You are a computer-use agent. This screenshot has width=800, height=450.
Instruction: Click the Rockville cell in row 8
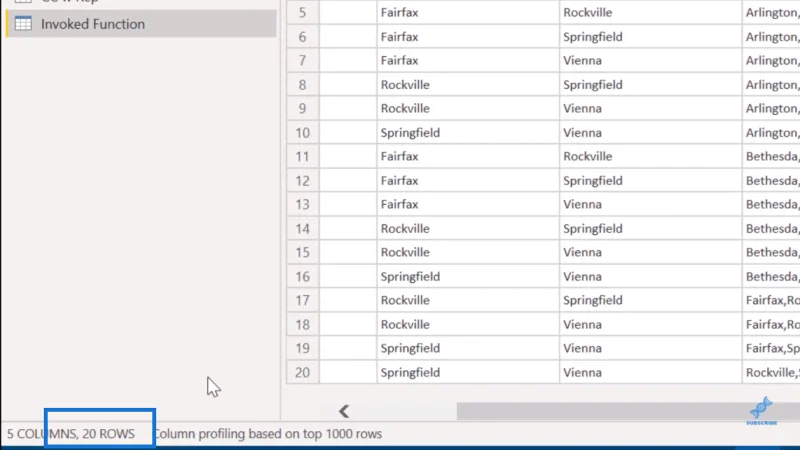[468, 85]
